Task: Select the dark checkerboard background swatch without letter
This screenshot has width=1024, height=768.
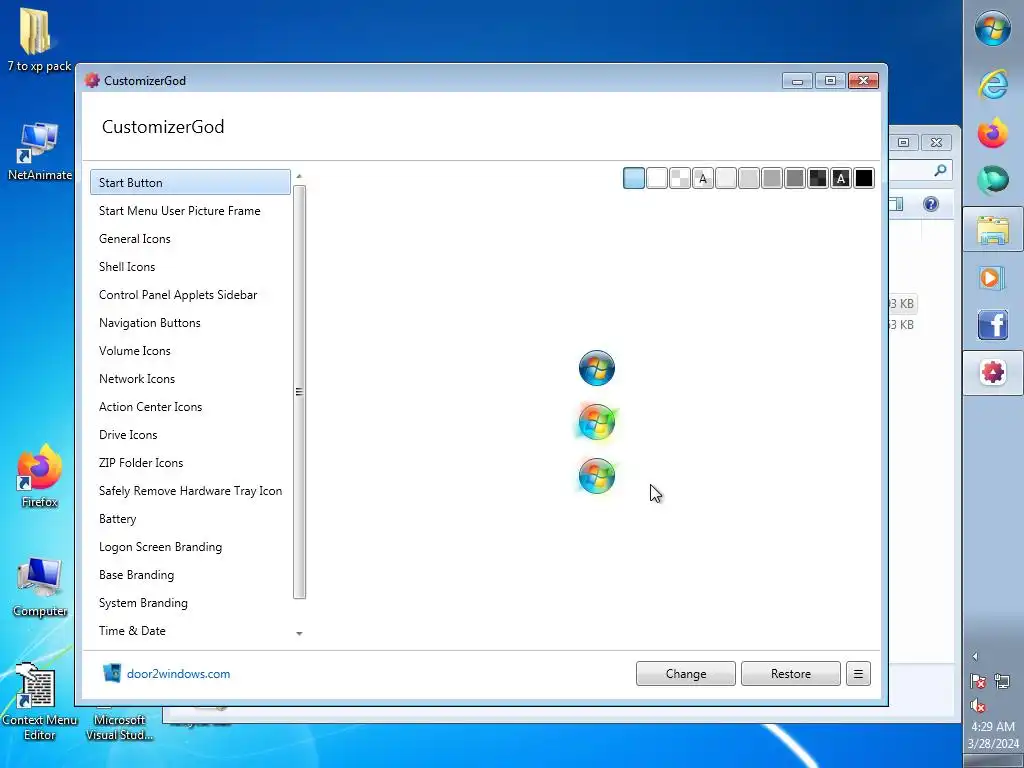Action: coord(818,178)
